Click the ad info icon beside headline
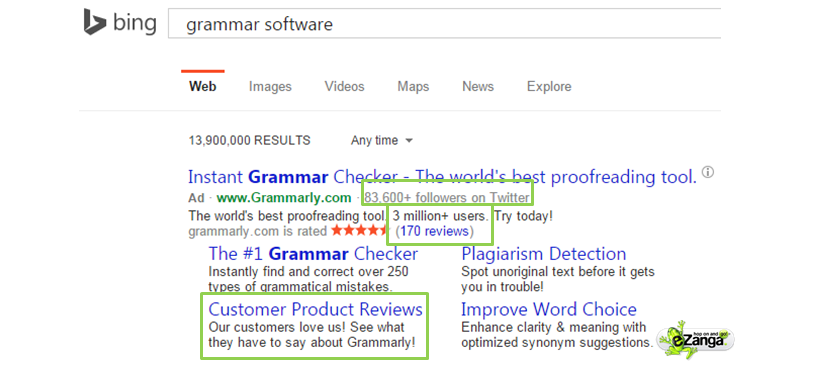820x365 pixels. (x=708, y=172)
